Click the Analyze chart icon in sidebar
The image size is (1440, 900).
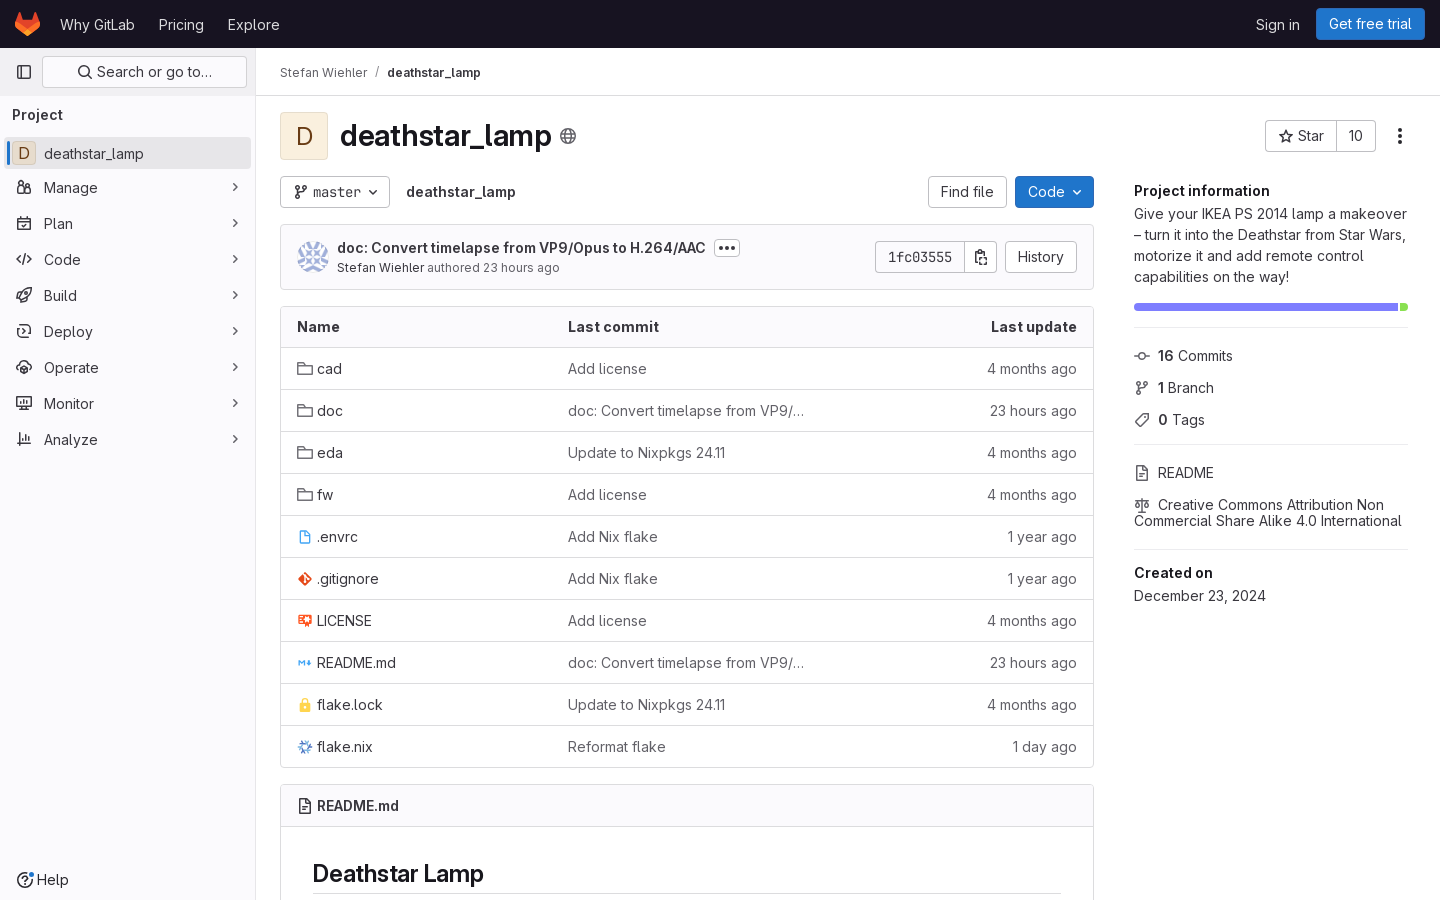point(24,440)
